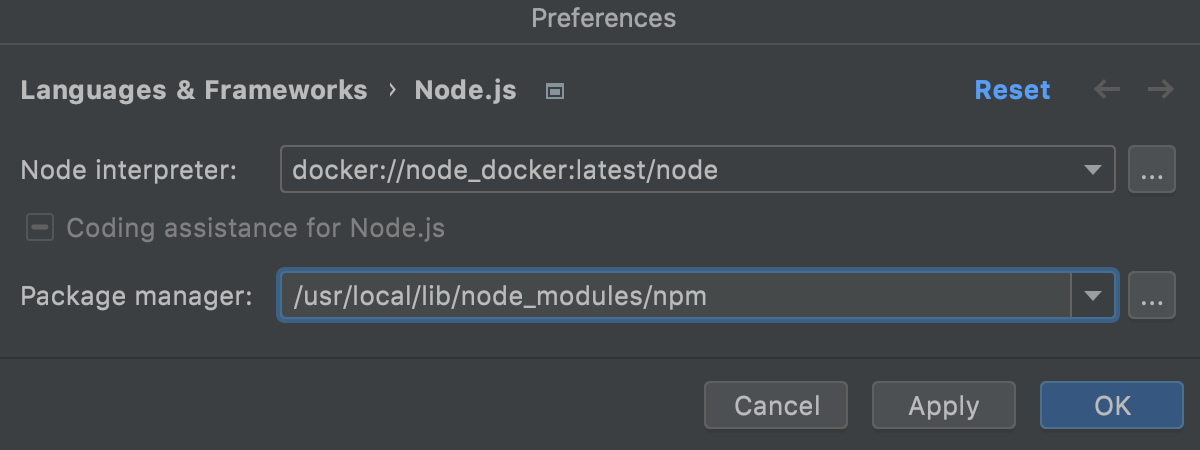Cancel the Preferences dialog
Screen dimensions: 1200x450
[x=776, y=405]
